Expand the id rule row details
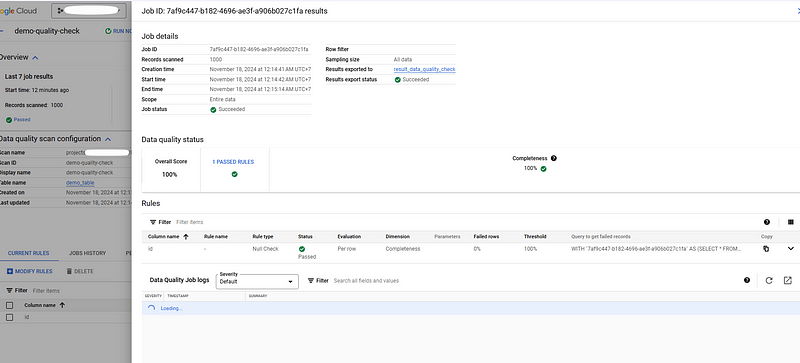 790,249
